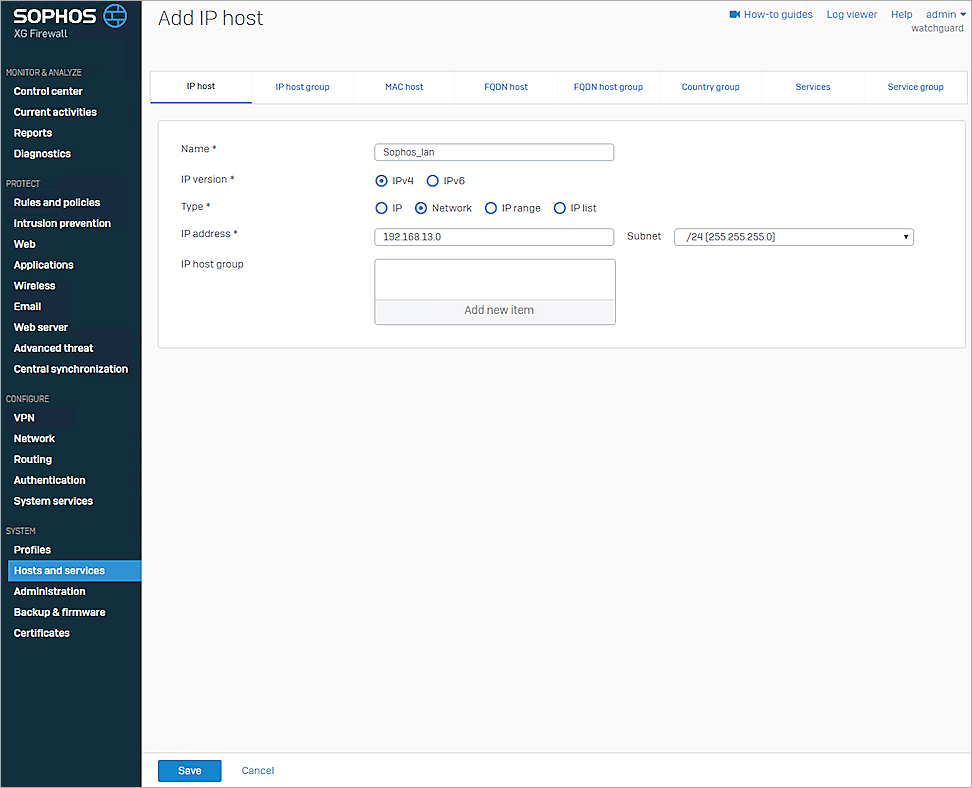Select the IP list type option
The width and height of the screenshot is (972, 788).
(560, 207)
